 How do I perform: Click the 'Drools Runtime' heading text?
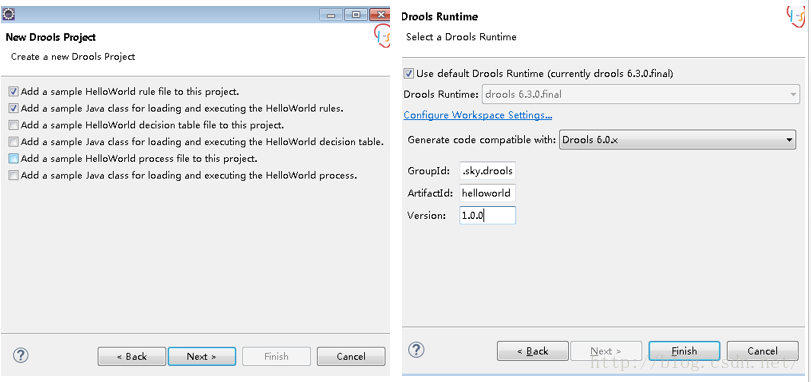(440, 17)
